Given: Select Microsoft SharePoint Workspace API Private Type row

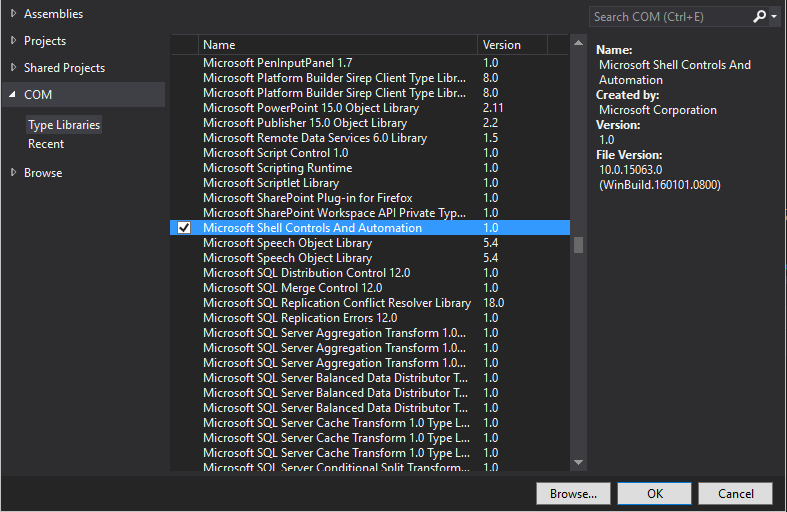Looking at the screenshot, I should coord(370,213).
